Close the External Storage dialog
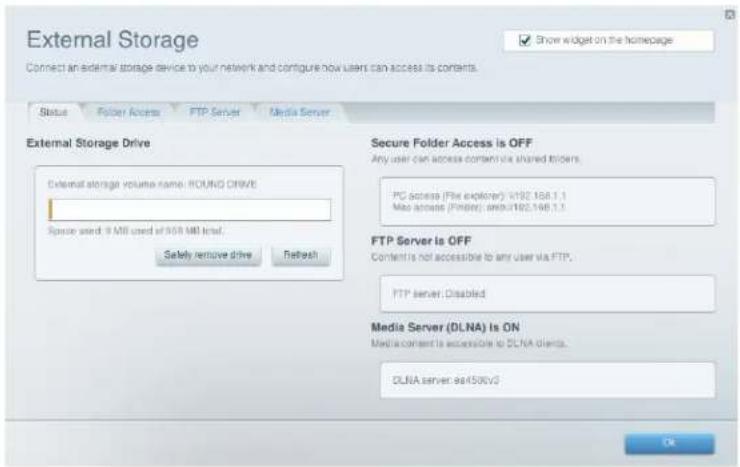 tap(730, 15)
